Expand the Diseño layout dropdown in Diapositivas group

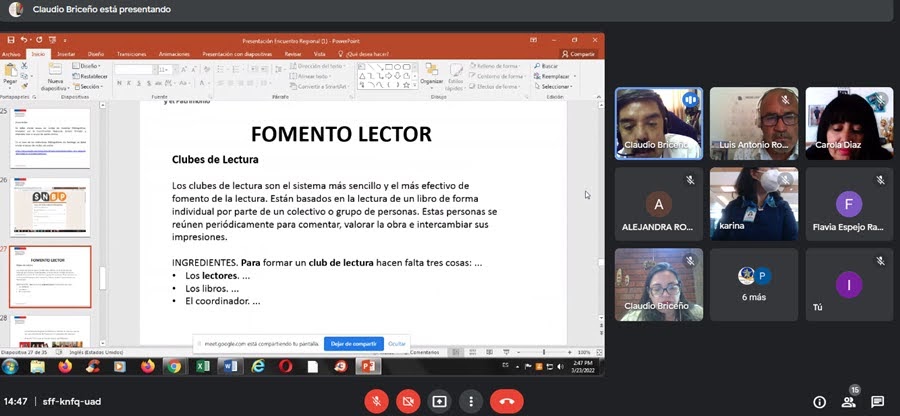(90, 66)
